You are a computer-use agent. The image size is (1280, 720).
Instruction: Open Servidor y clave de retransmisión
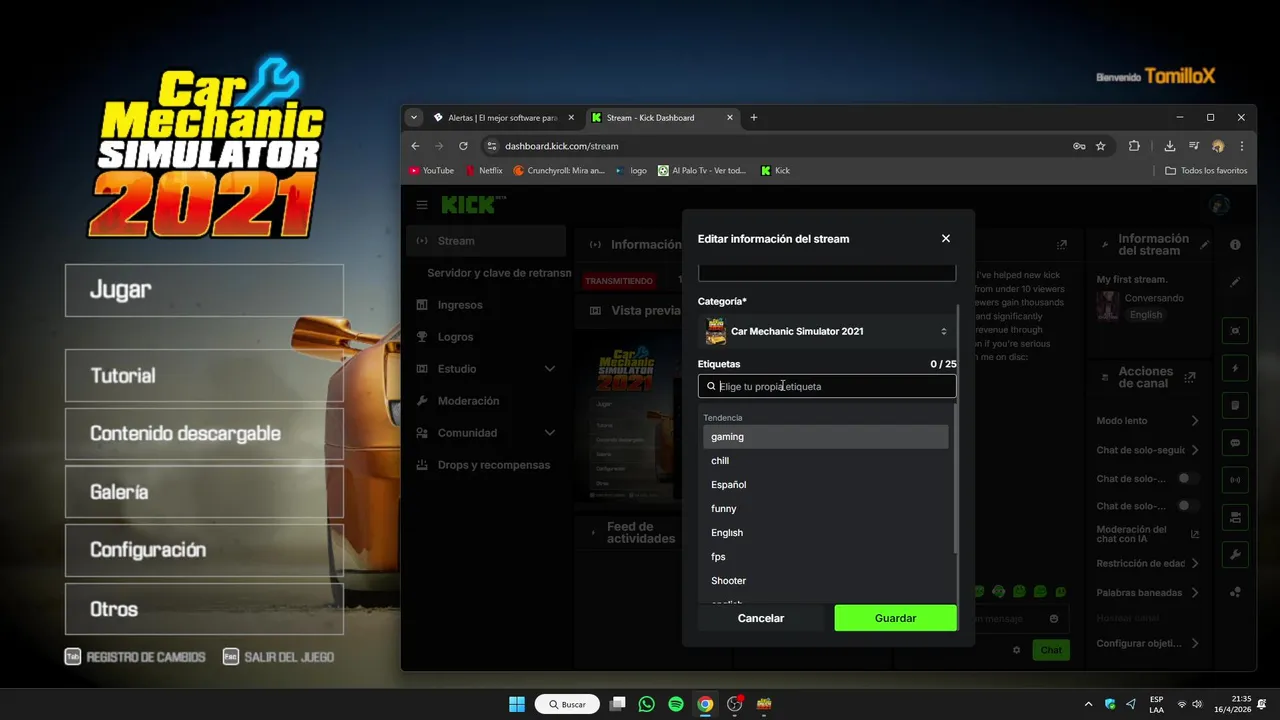pos(498,273)
